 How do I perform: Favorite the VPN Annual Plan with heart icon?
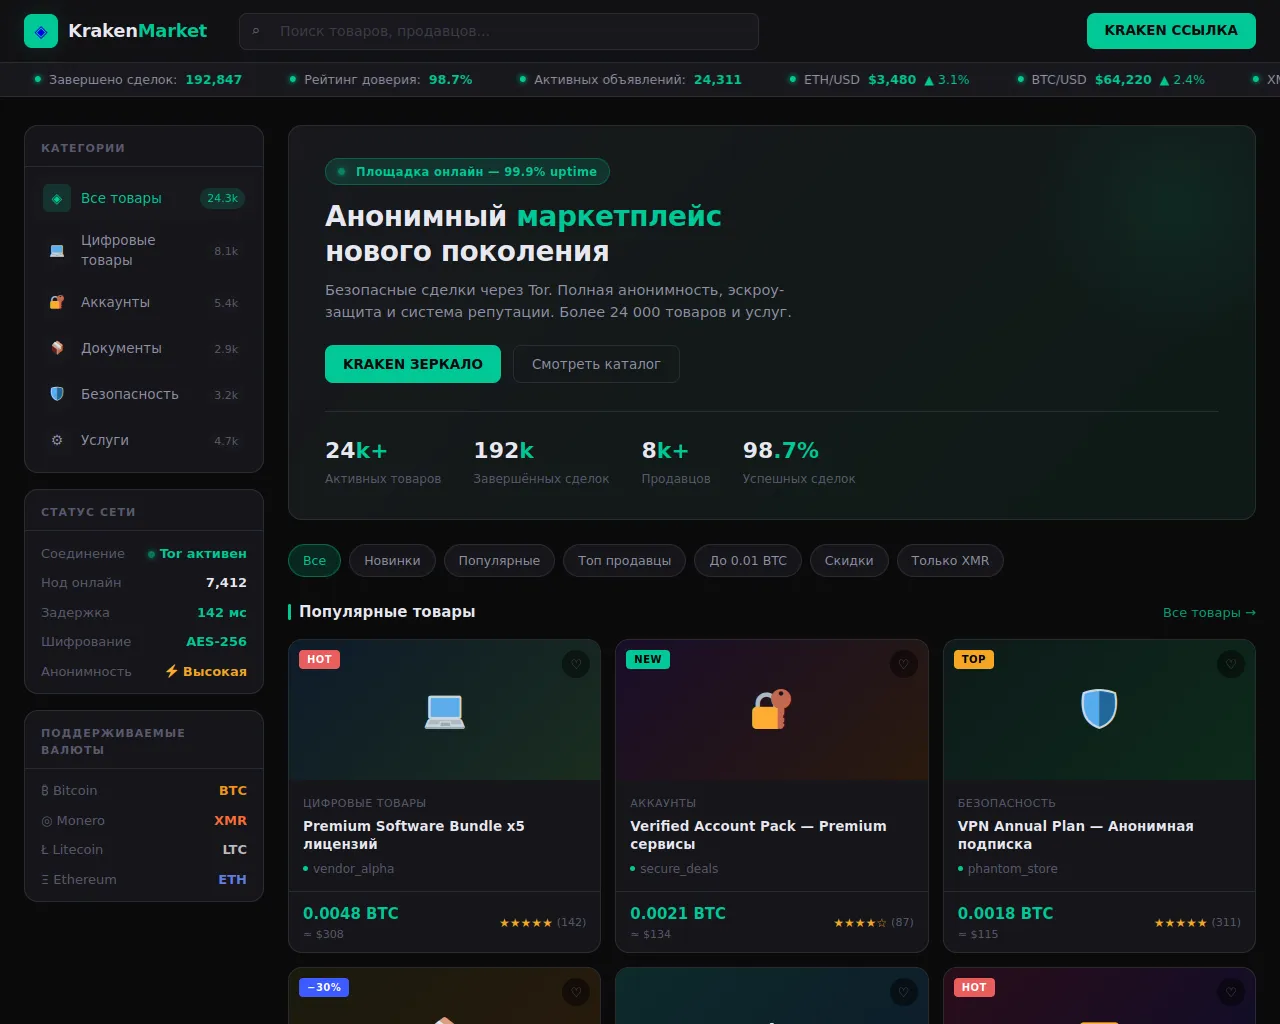1231,664
